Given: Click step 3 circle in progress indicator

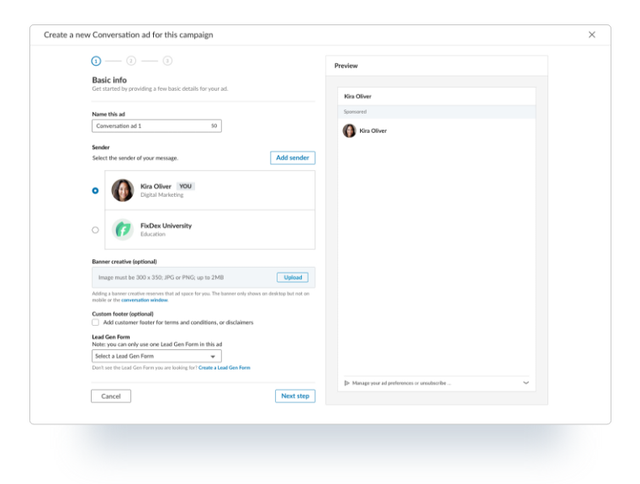Looking at the screenshot, I should [167, 61].
